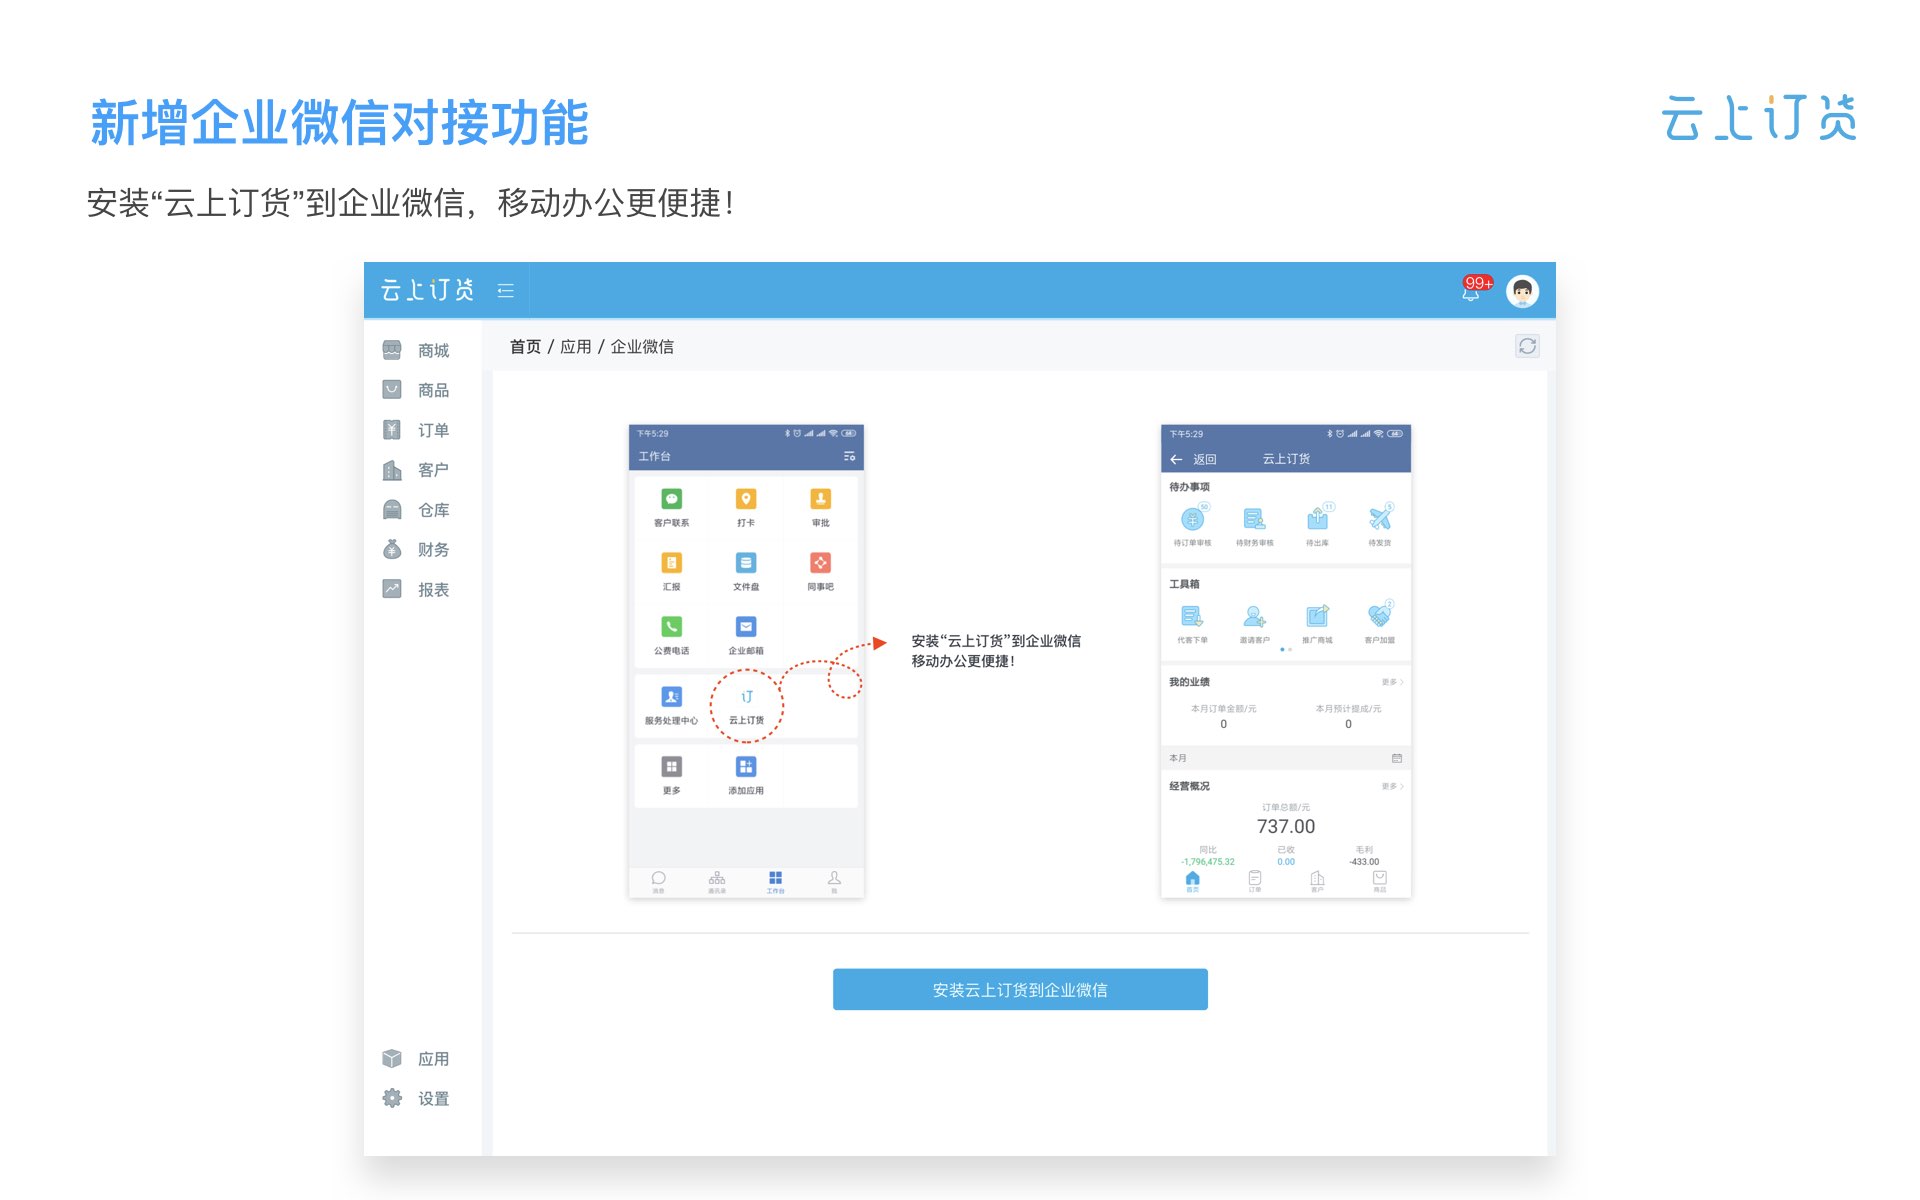Open 应用 at the sidebar bottom
1920x1200 pixels.
pyautogui.click(x=417, y=1058)
